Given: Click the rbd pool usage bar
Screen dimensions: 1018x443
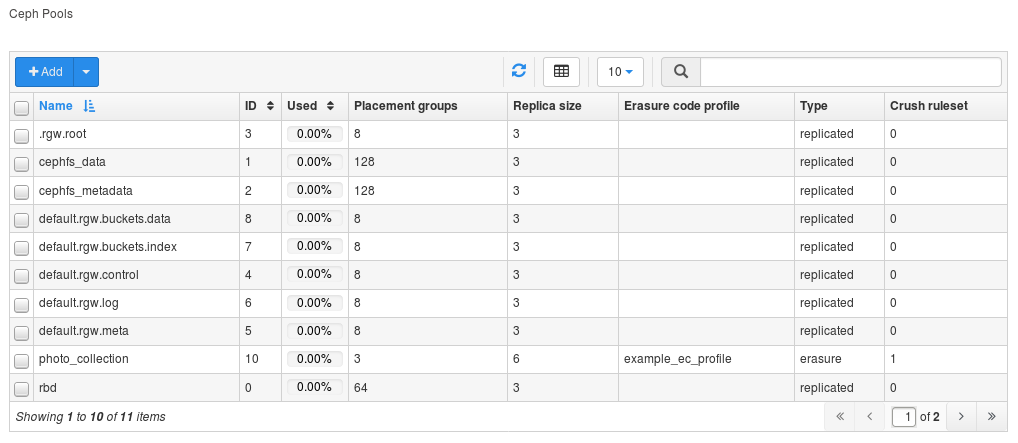Looking at the screenshot, I should click(314, 387).
